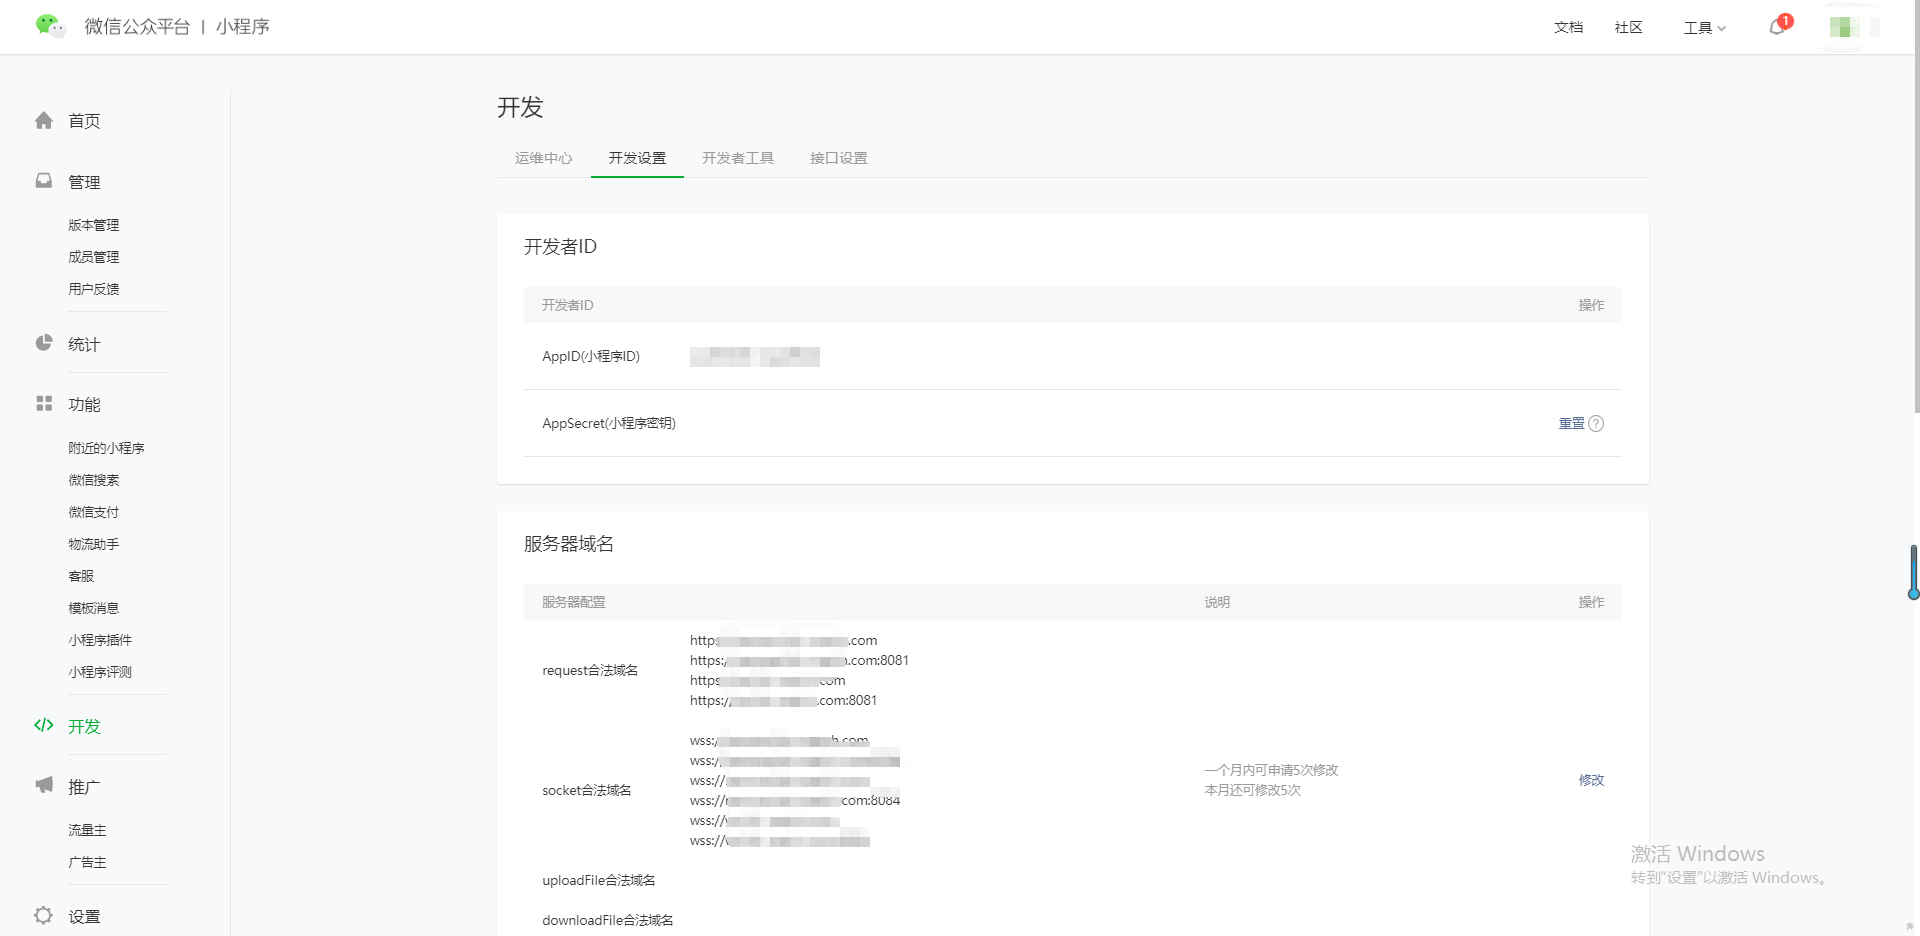
Task: Click the 修改 link for server domains
Action: click(1591, 780)
